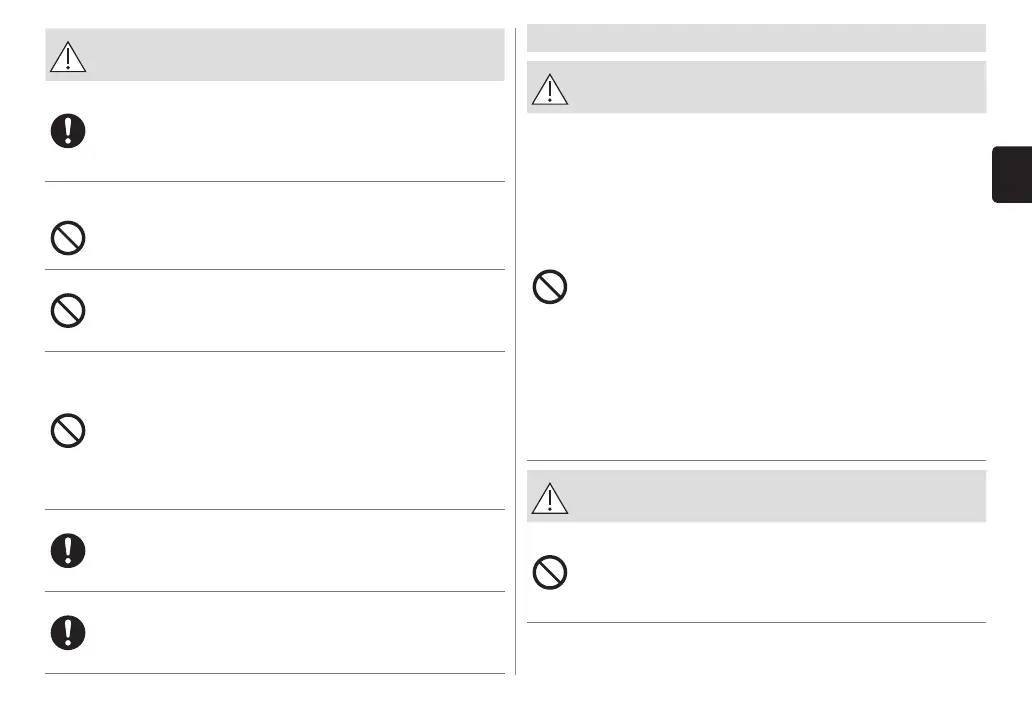
Task: Click the thin gray bar atop the right column
Action: [x=756, y=38]
